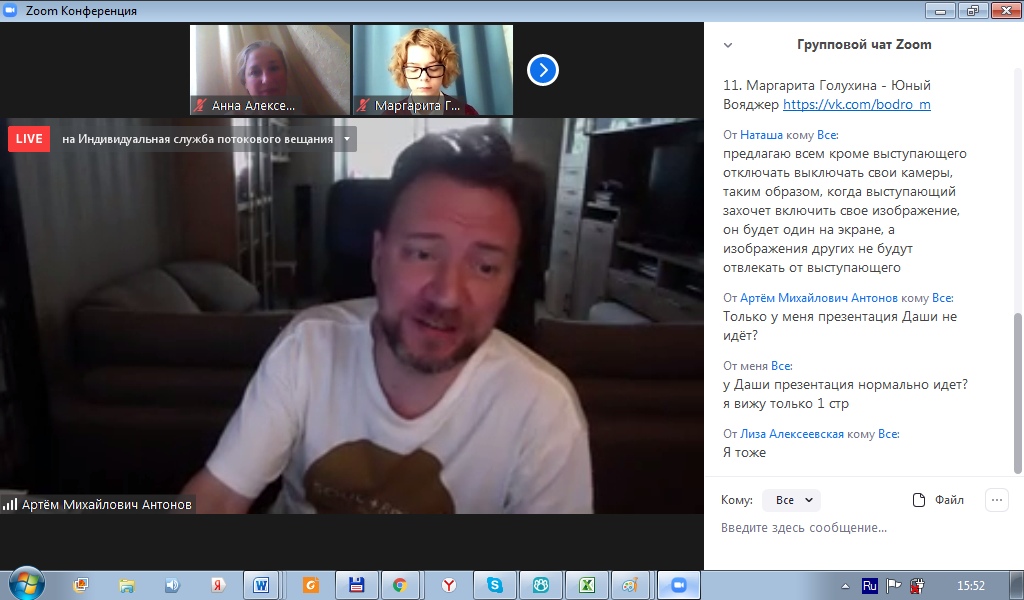Open the teal paw app on taskbar
Image resolution: width=1024 pixels, height=600 pixels.
(x=540, y=585)
